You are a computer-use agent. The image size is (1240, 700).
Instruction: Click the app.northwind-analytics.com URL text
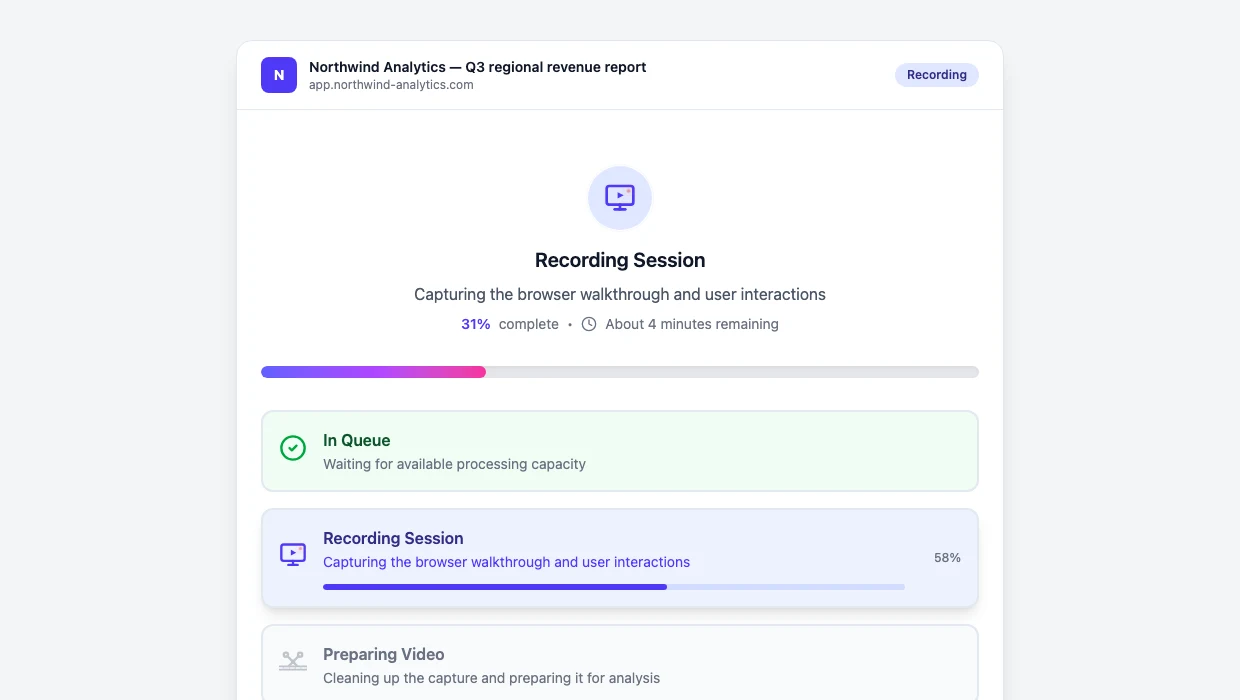pyautogui.click(x=391, y=85)
